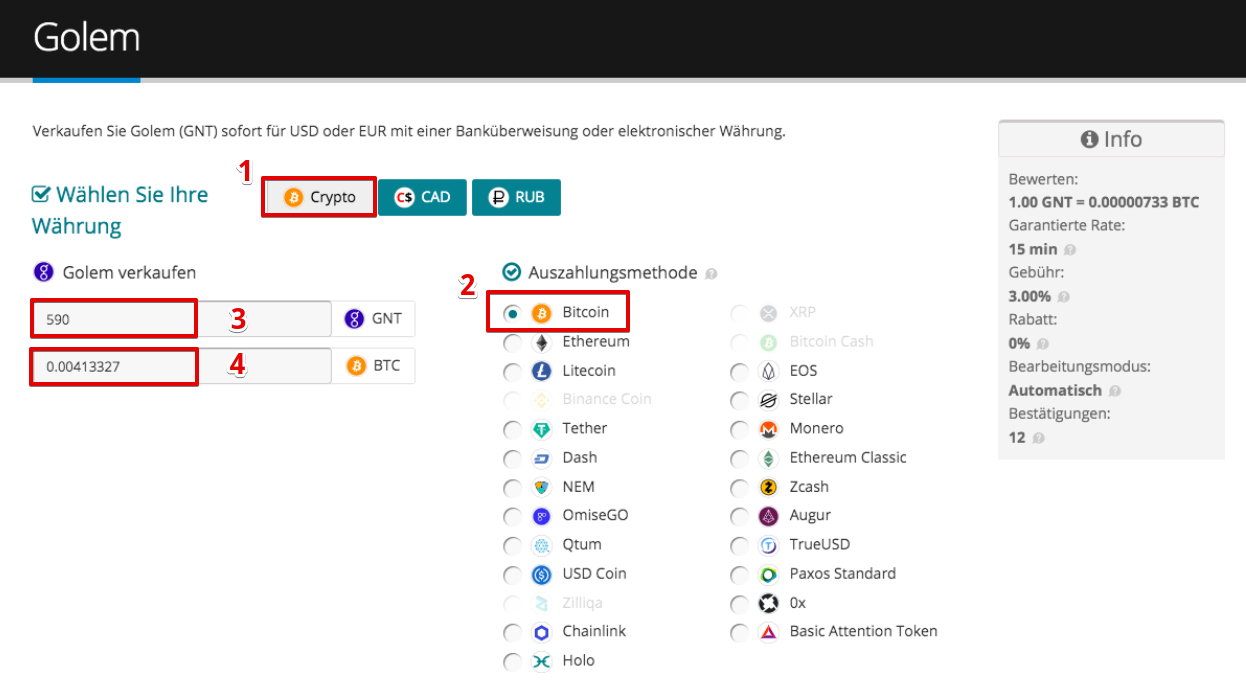Click the Golem icon beside GNT label

coord(354,319)
